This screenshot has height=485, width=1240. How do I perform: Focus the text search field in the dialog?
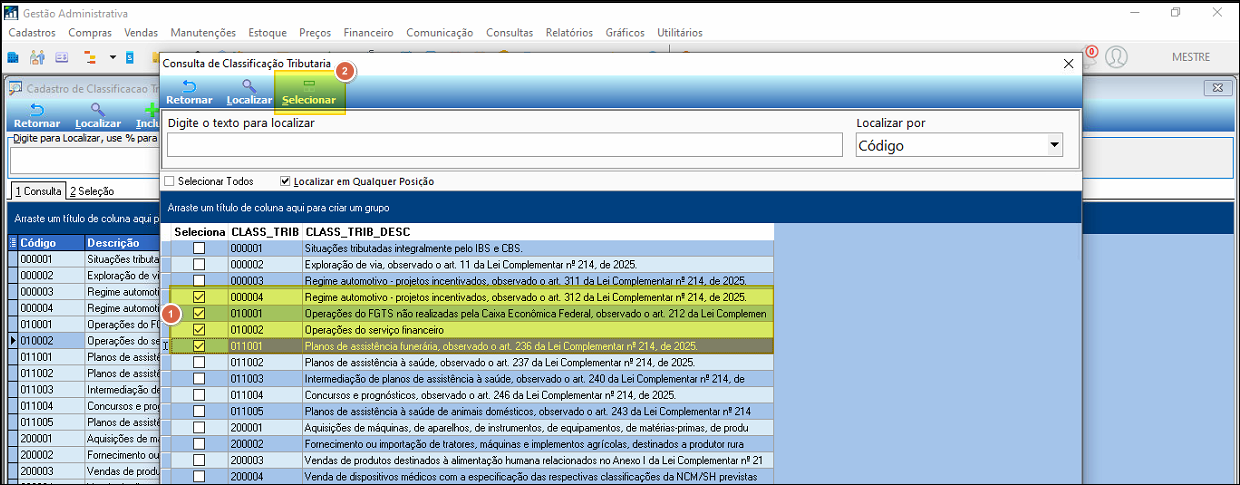[505, 145]
